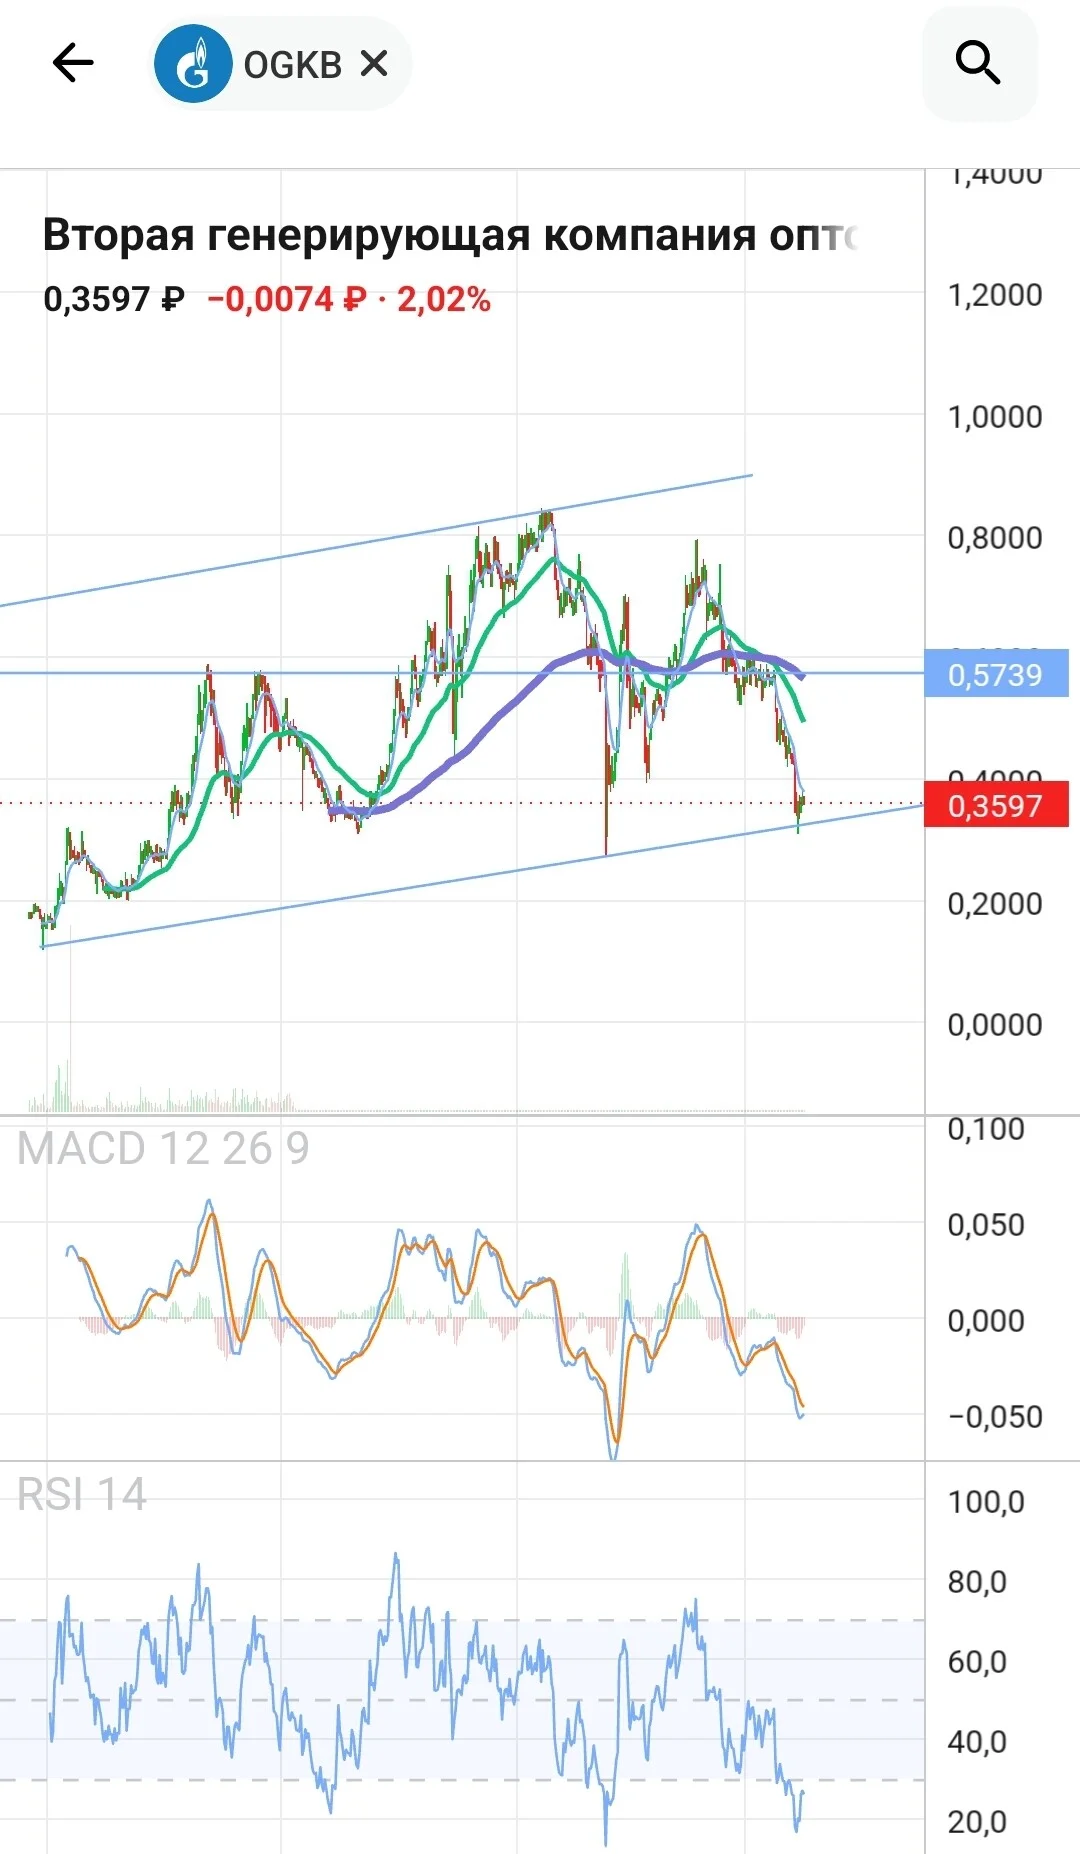Image resolution: width=1080 pixels, height=1854 pixels.
Task: Open the MACD 12 26 9 indicator label
Action: pyautogui.click(x=163, y=1149)
